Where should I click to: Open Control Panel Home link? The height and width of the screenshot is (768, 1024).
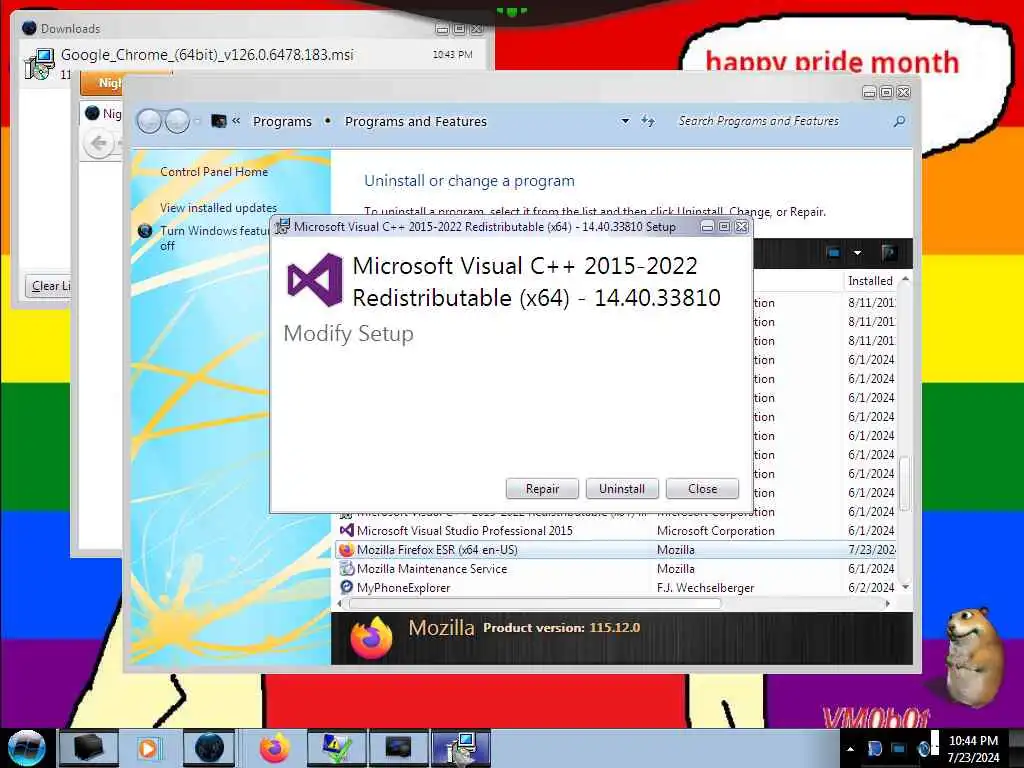tap(214, 172)
